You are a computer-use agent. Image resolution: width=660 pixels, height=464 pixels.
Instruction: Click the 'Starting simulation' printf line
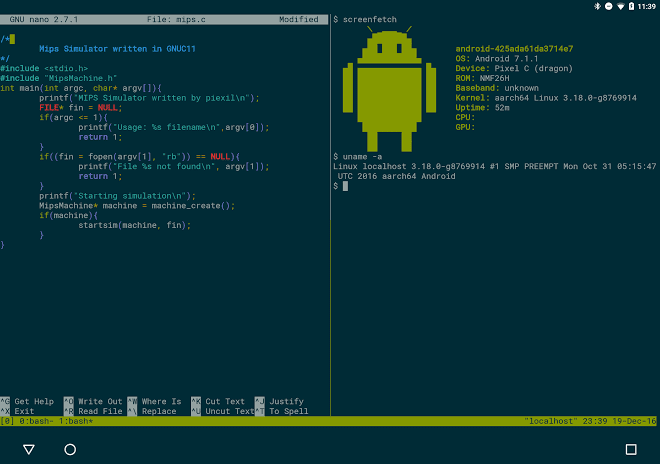[117, 196]
